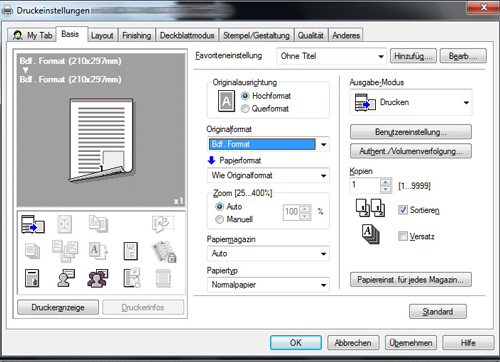Image resolution: width=500 pixels, height=362 pixels.
Task: Click the greyed two overlapping pages icon in top row
Action: [x=98, y=224]
